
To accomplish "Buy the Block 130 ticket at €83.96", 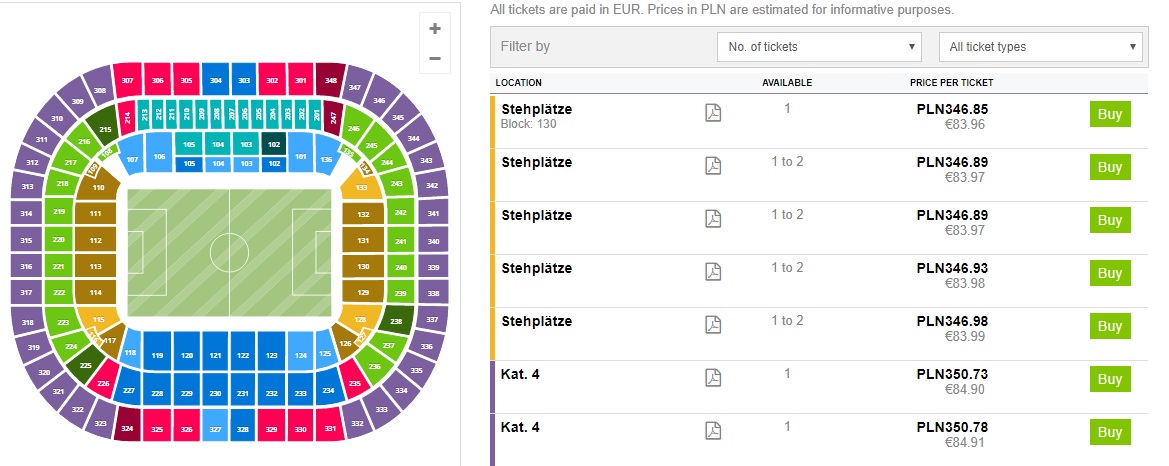I will click(x=1110, y=114).
